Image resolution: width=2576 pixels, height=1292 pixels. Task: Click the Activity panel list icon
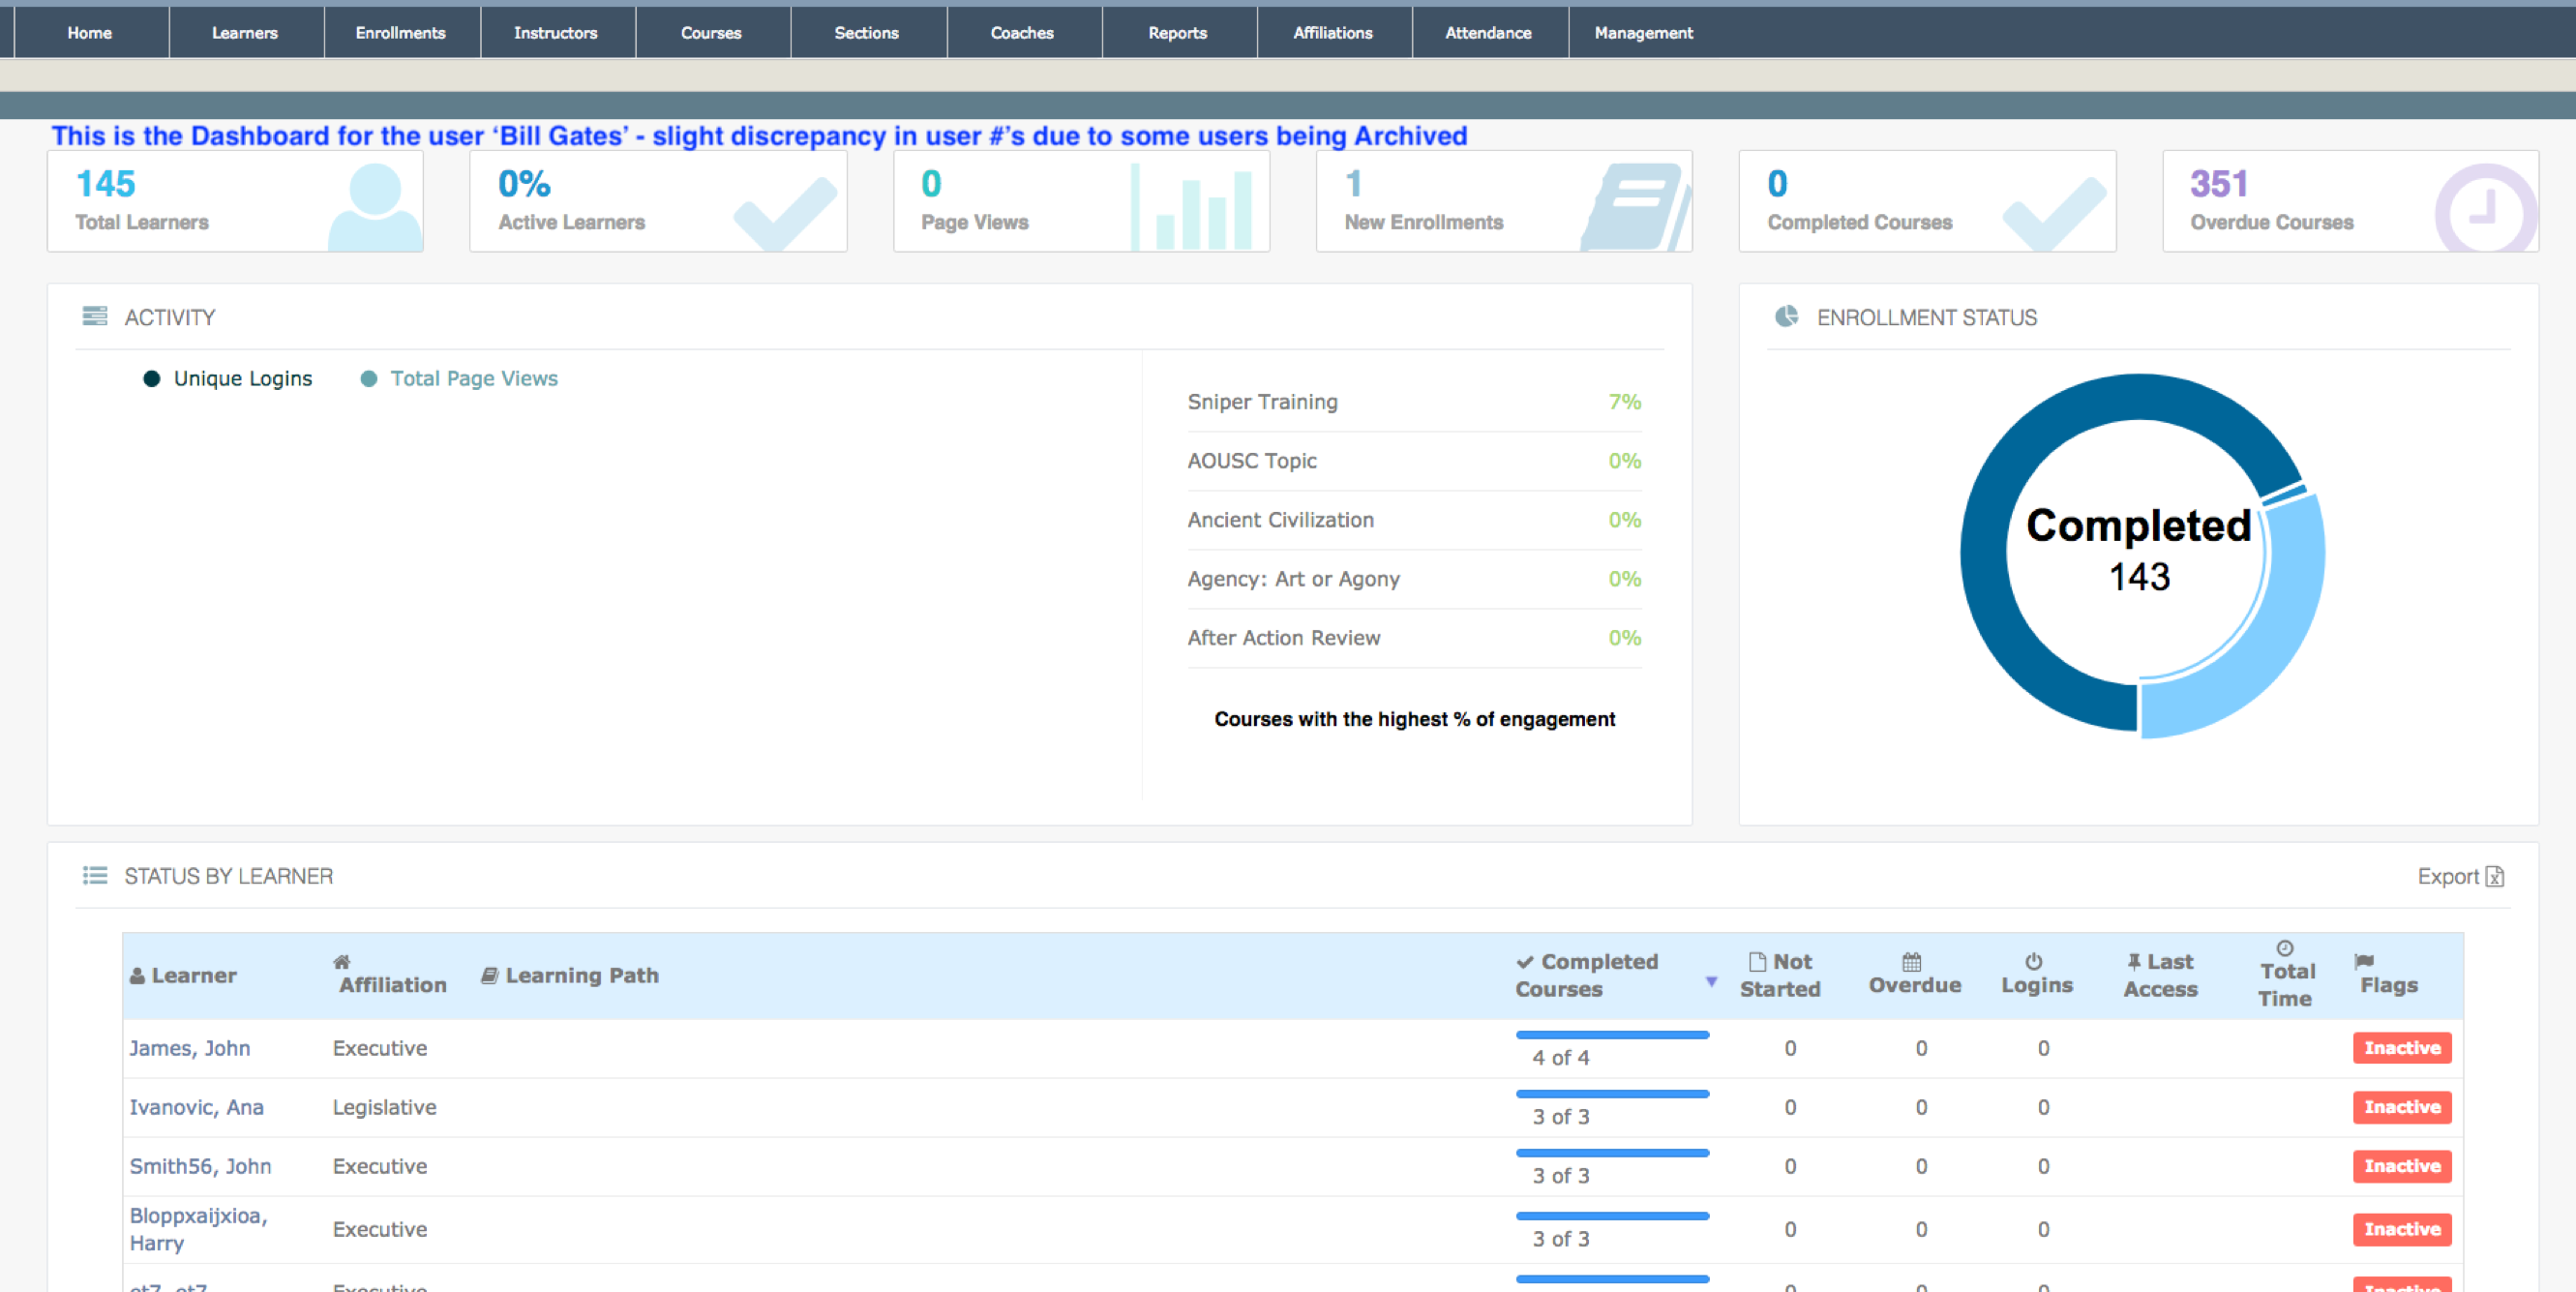[x=95, y=317]
